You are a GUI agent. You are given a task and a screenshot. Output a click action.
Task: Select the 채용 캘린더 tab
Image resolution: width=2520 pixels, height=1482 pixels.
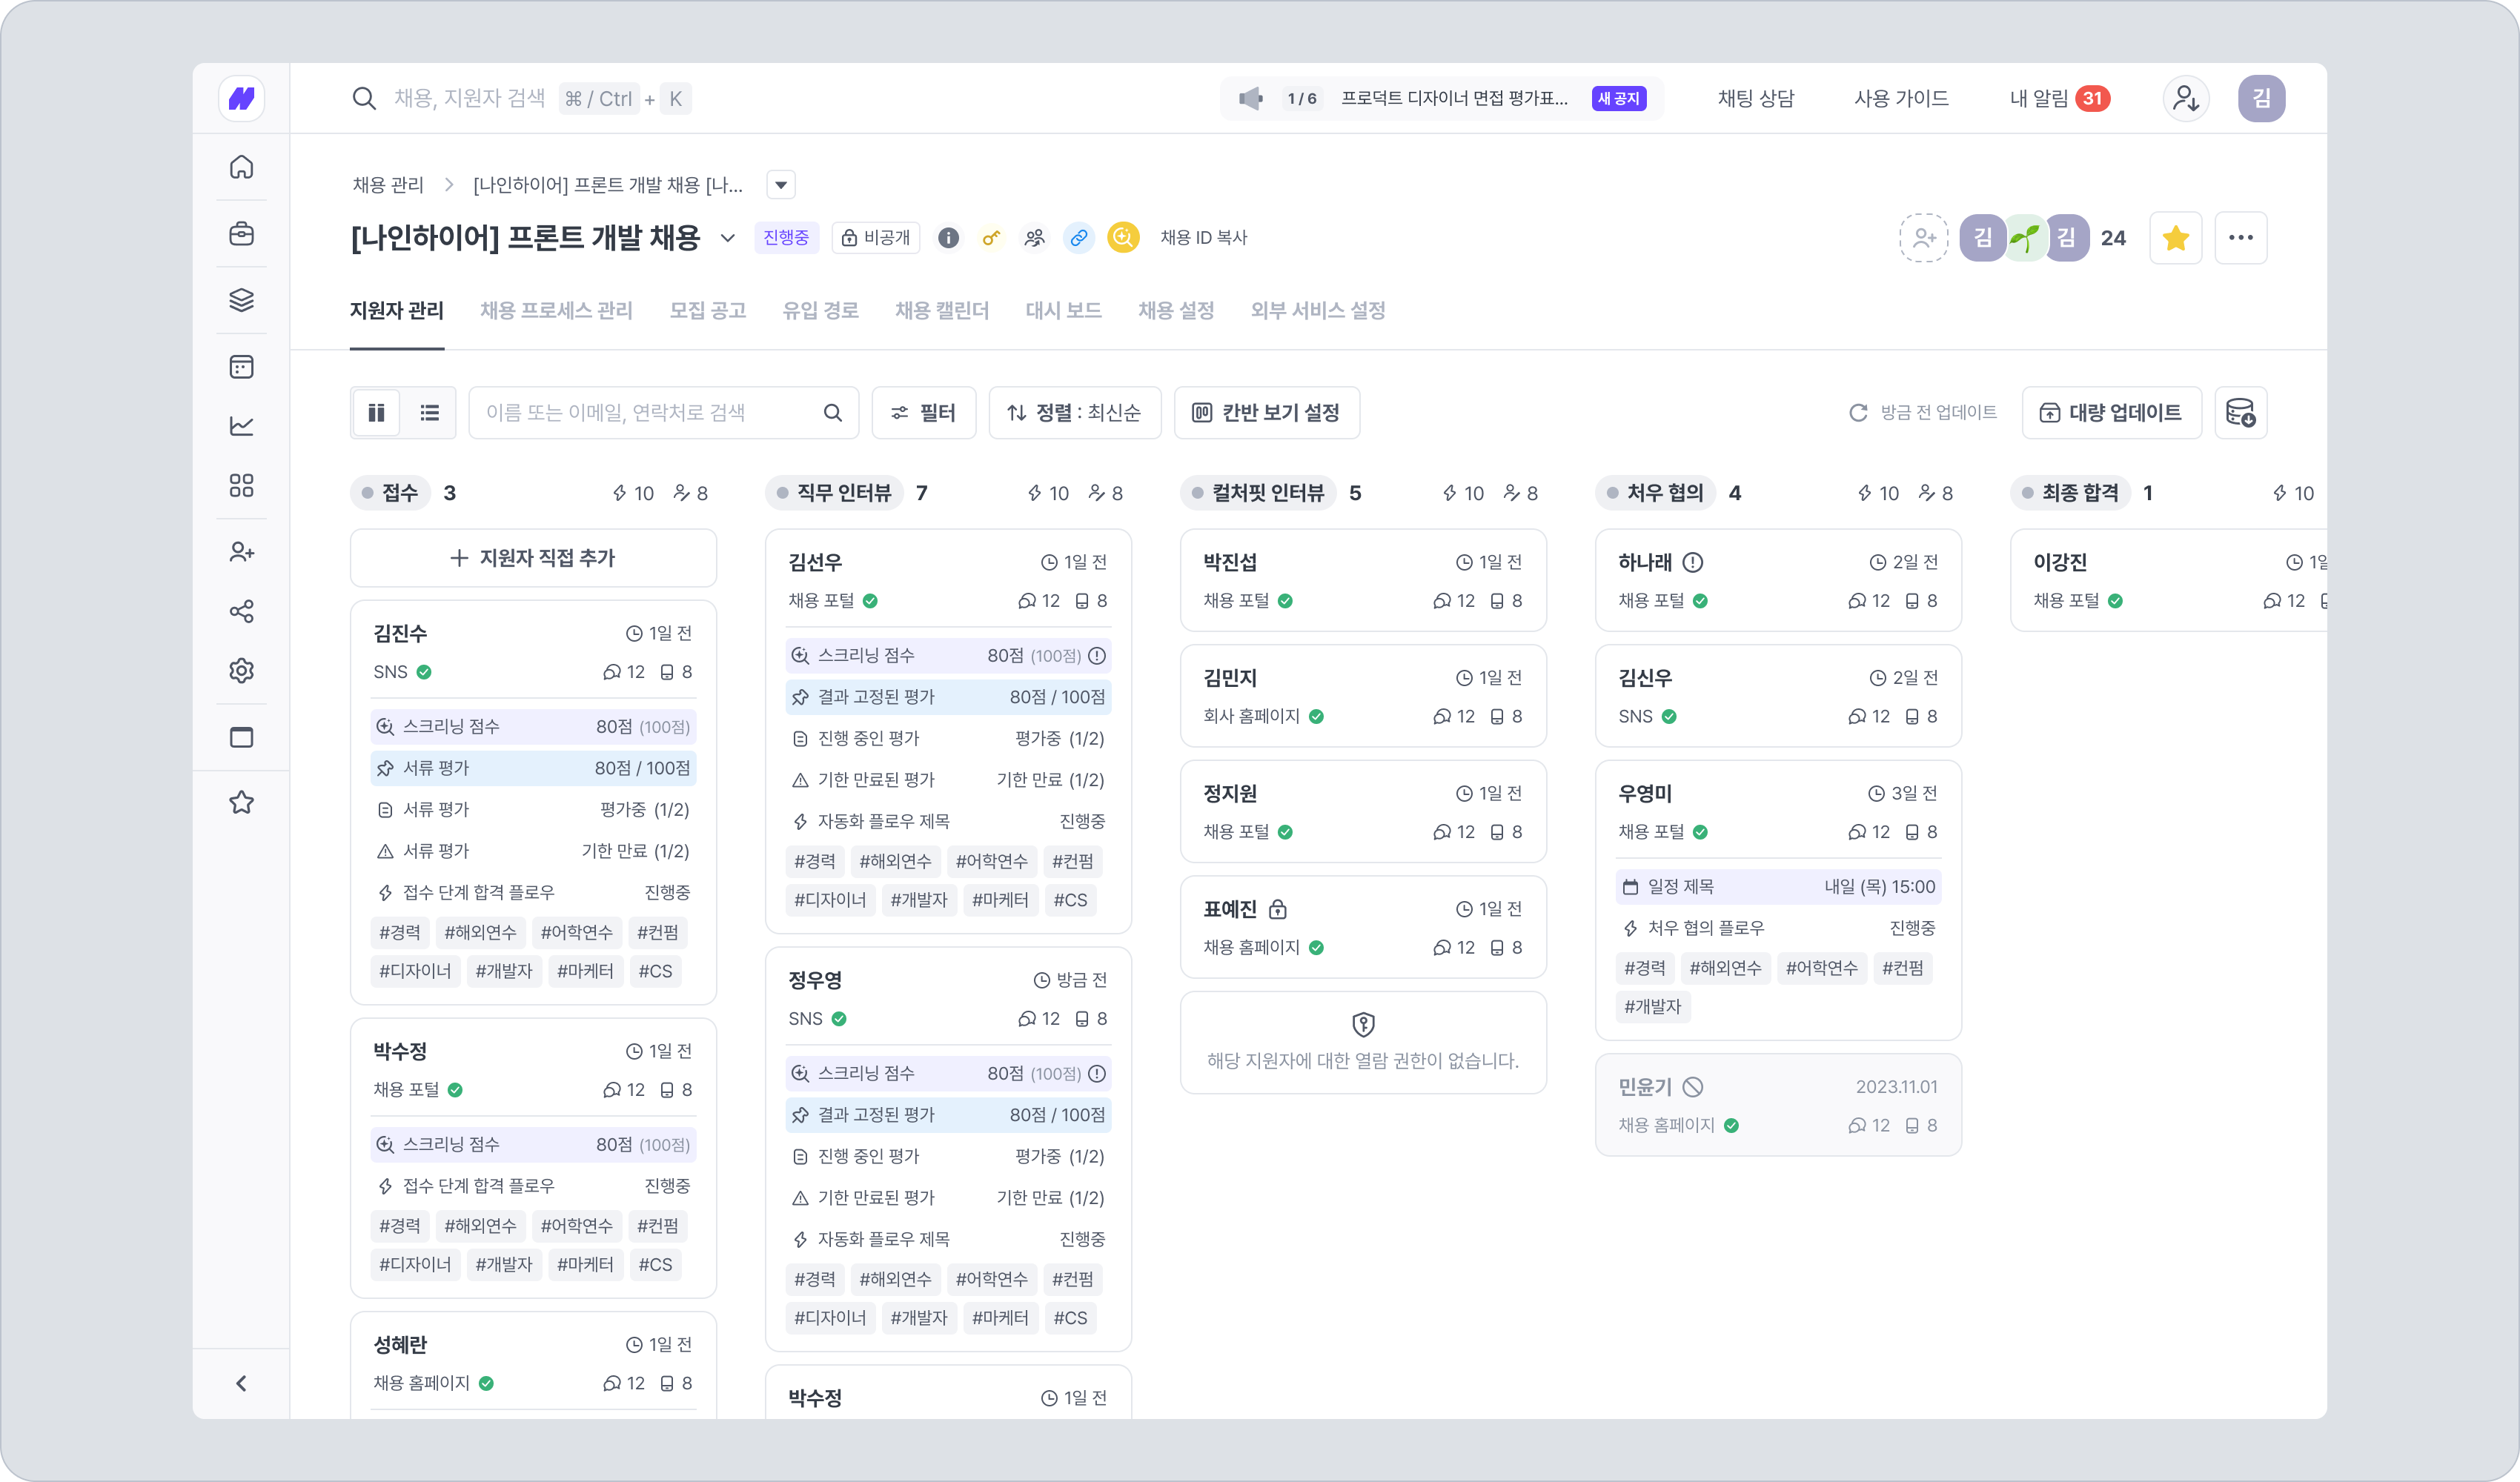coord(941,311)
